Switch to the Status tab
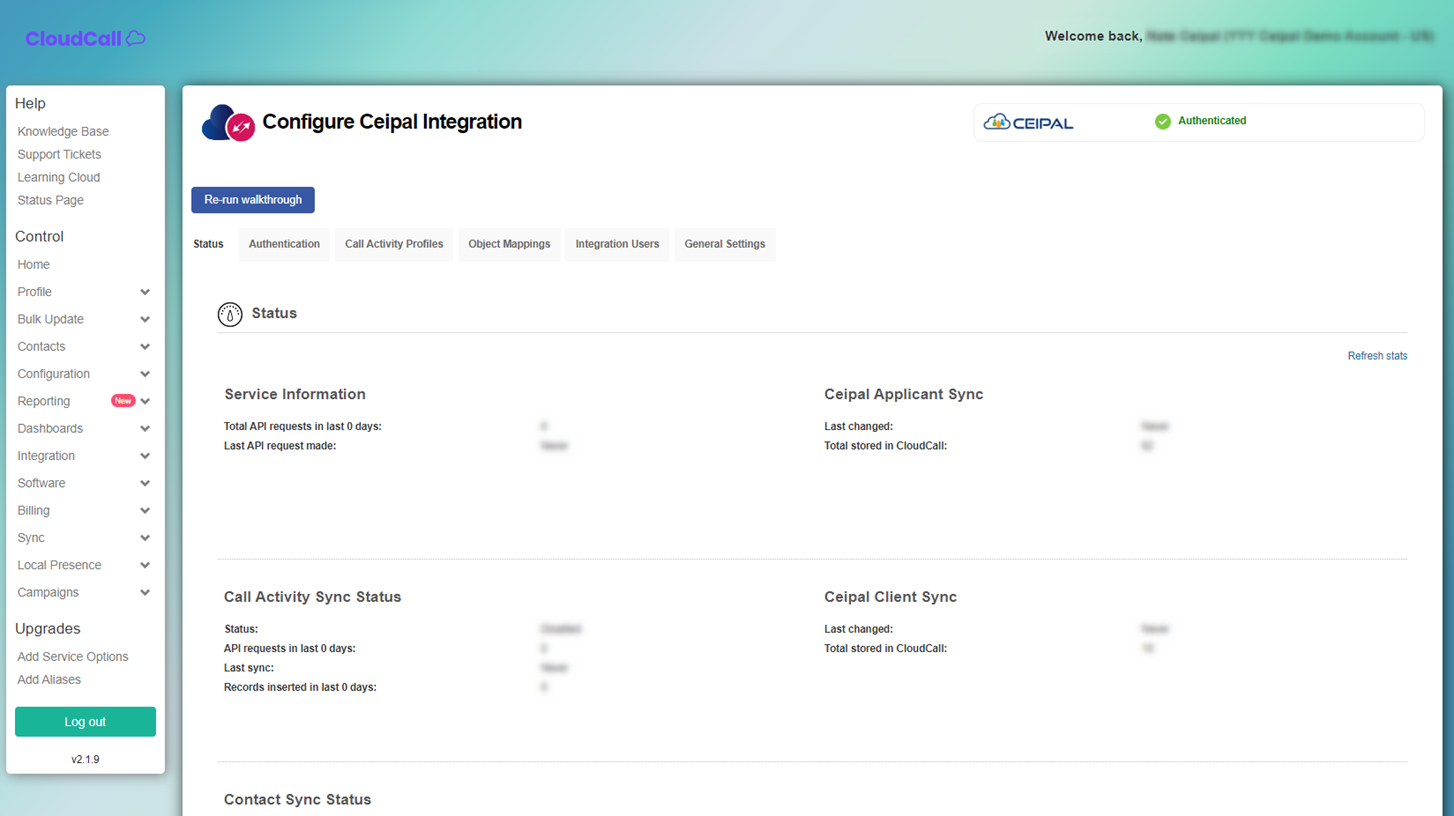The width and height of the screenshot is (1454, 816). tap(208, 244)
